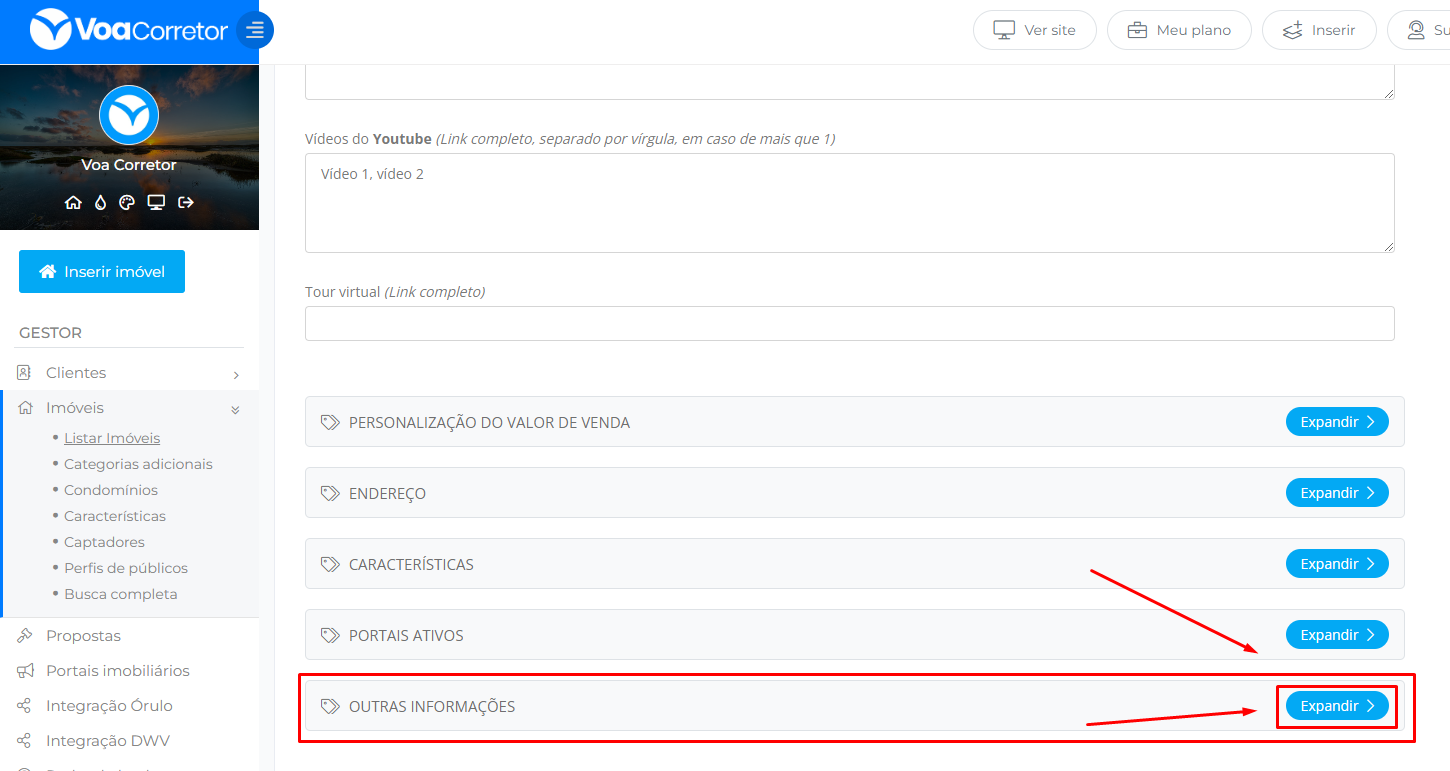This screenshot has height=771, width=1450.
Task: Click the Imóveis house icon in sidebar
Action: pos(25,408)
